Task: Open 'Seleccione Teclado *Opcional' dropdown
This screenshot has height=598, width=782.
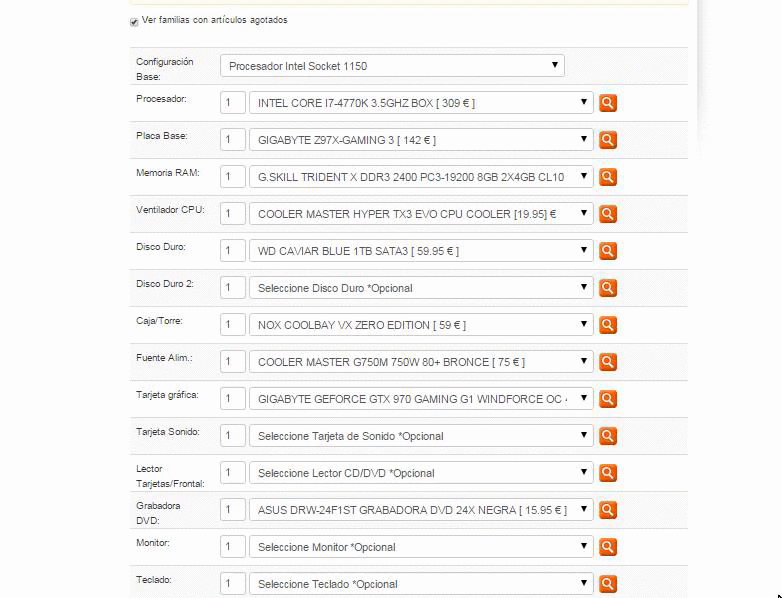Action: point(421,584)
